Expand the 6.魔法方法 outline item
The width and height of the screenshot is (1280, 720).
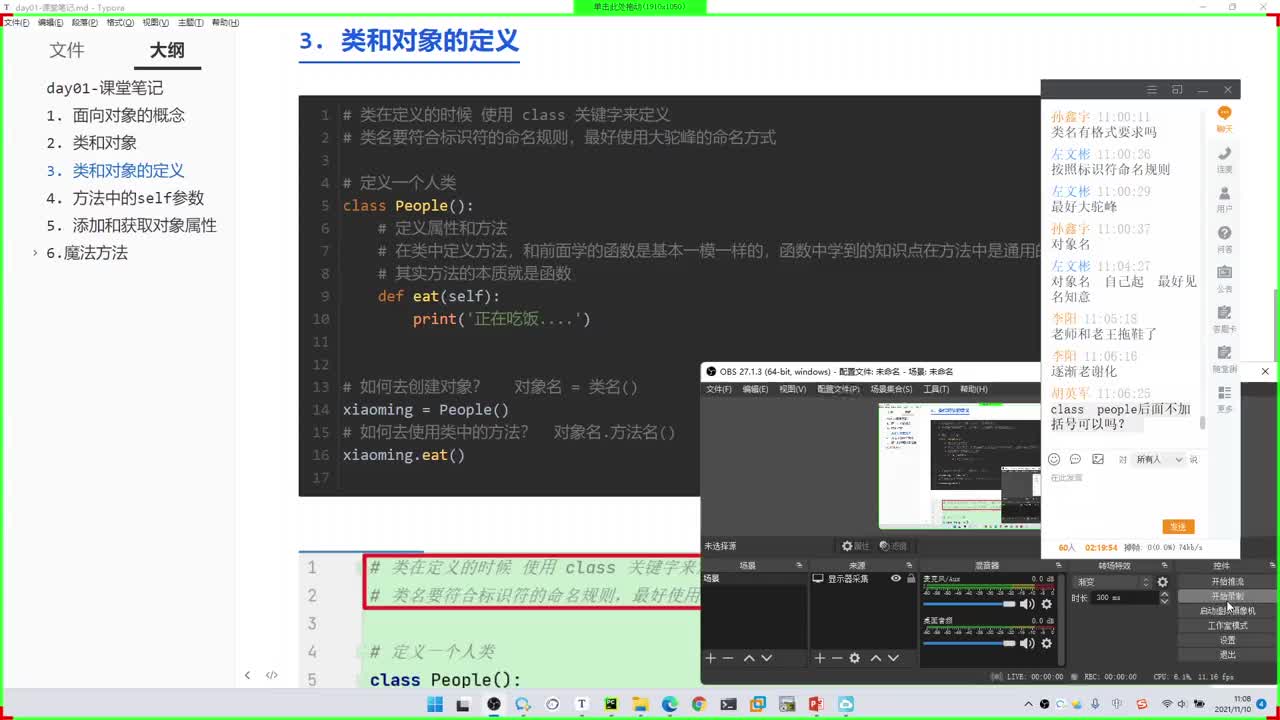pos(36,253)
